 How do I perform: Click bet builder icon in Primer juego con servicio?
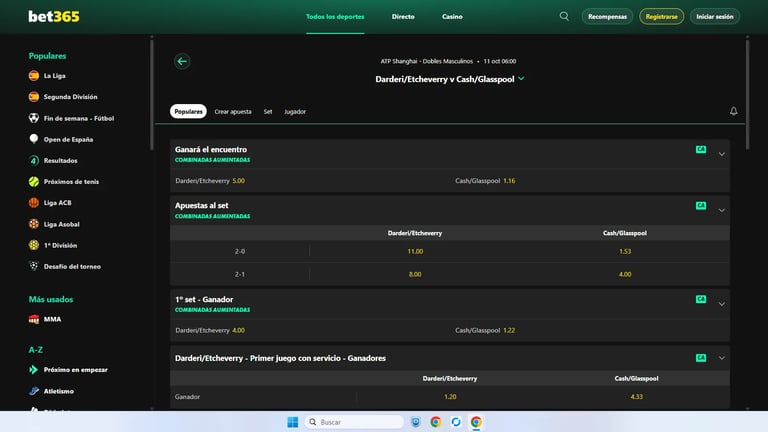(x=701, y=358)
